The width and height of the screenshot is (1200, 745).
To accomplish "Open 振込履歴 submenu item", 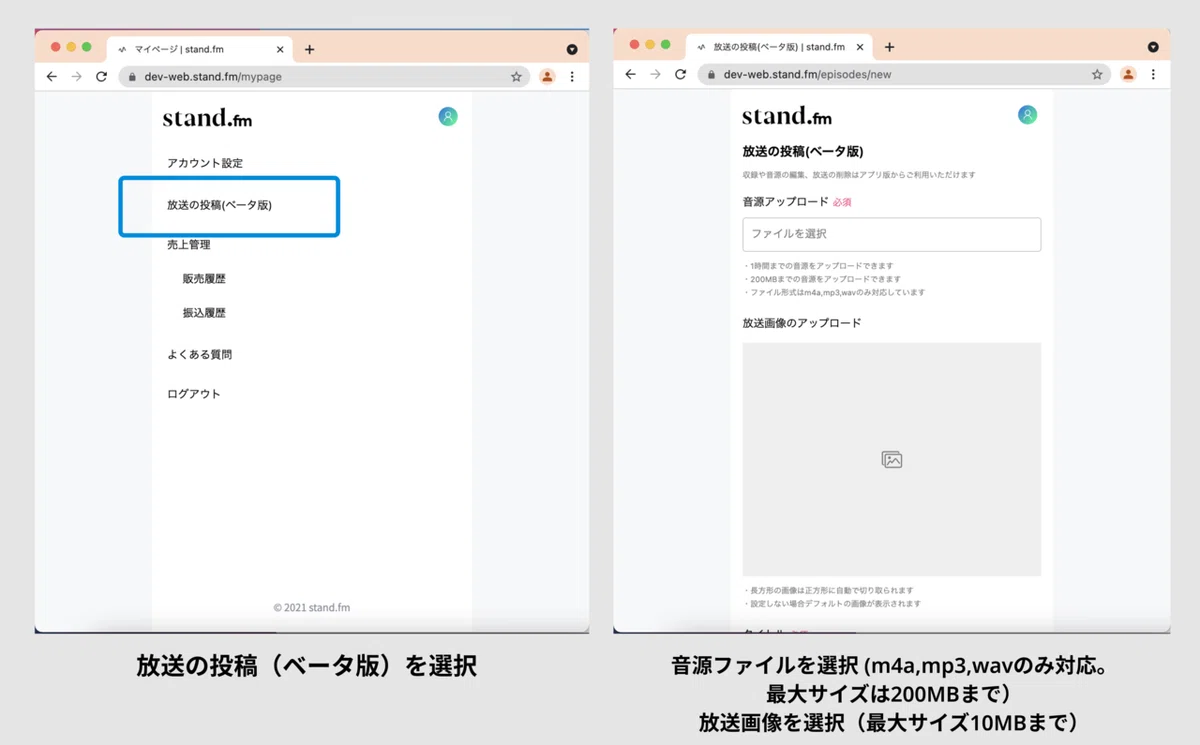I will (204, 313).
